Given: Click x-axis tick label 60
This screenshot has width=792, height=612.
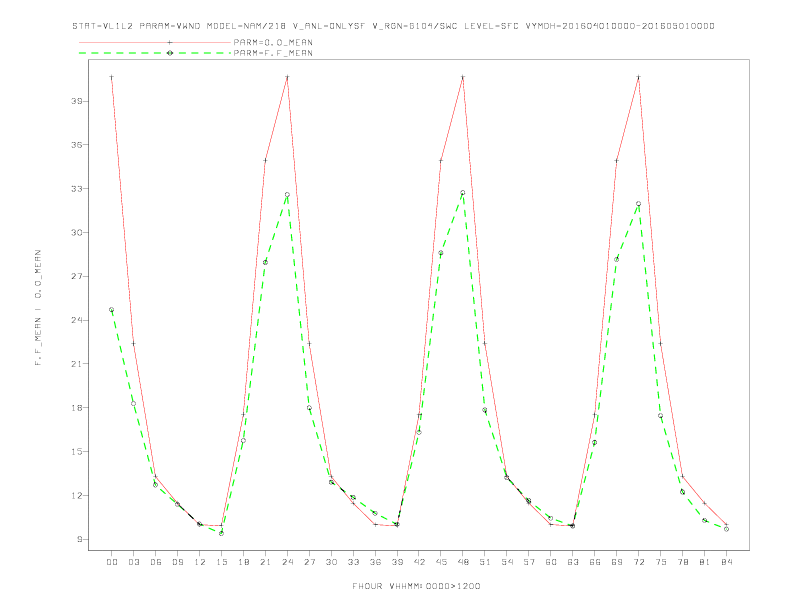Looking at the screenshot, I should pos(551,562).
